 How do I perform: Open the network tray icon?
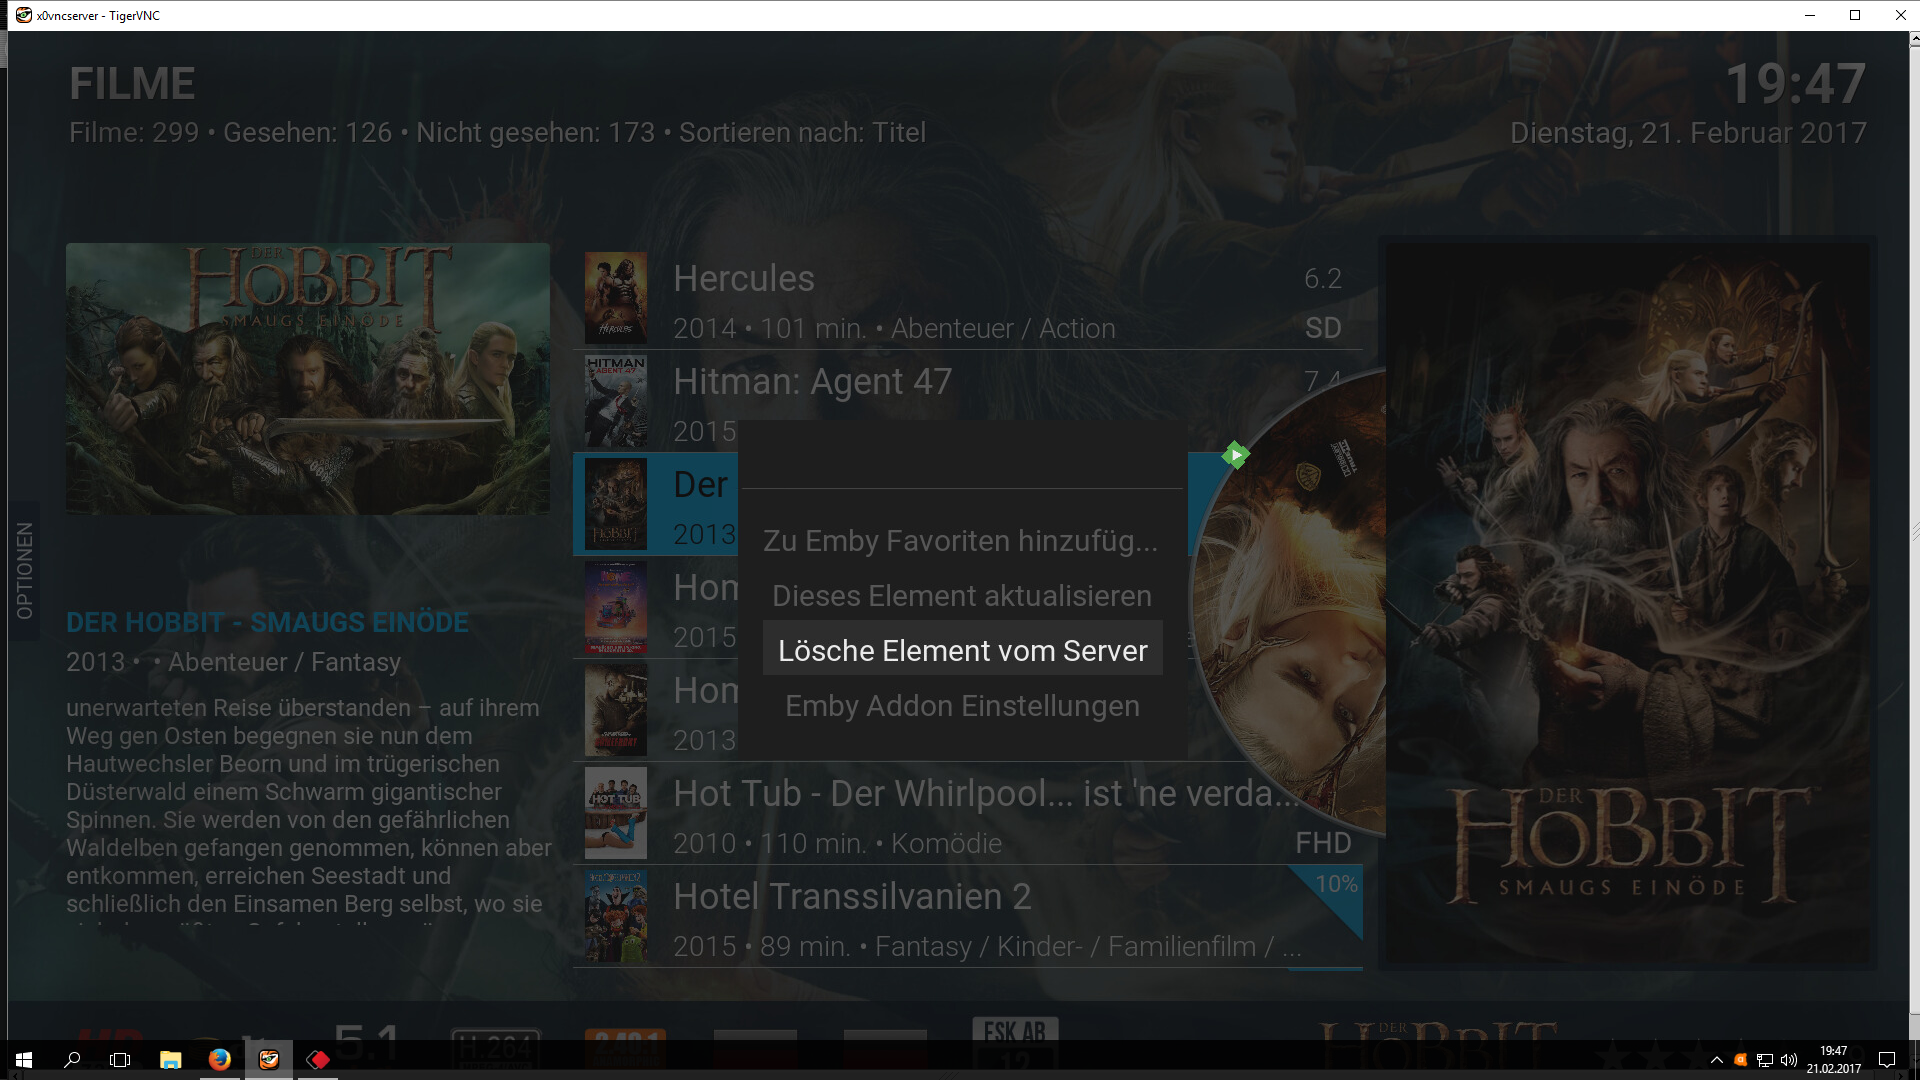1765,1060
